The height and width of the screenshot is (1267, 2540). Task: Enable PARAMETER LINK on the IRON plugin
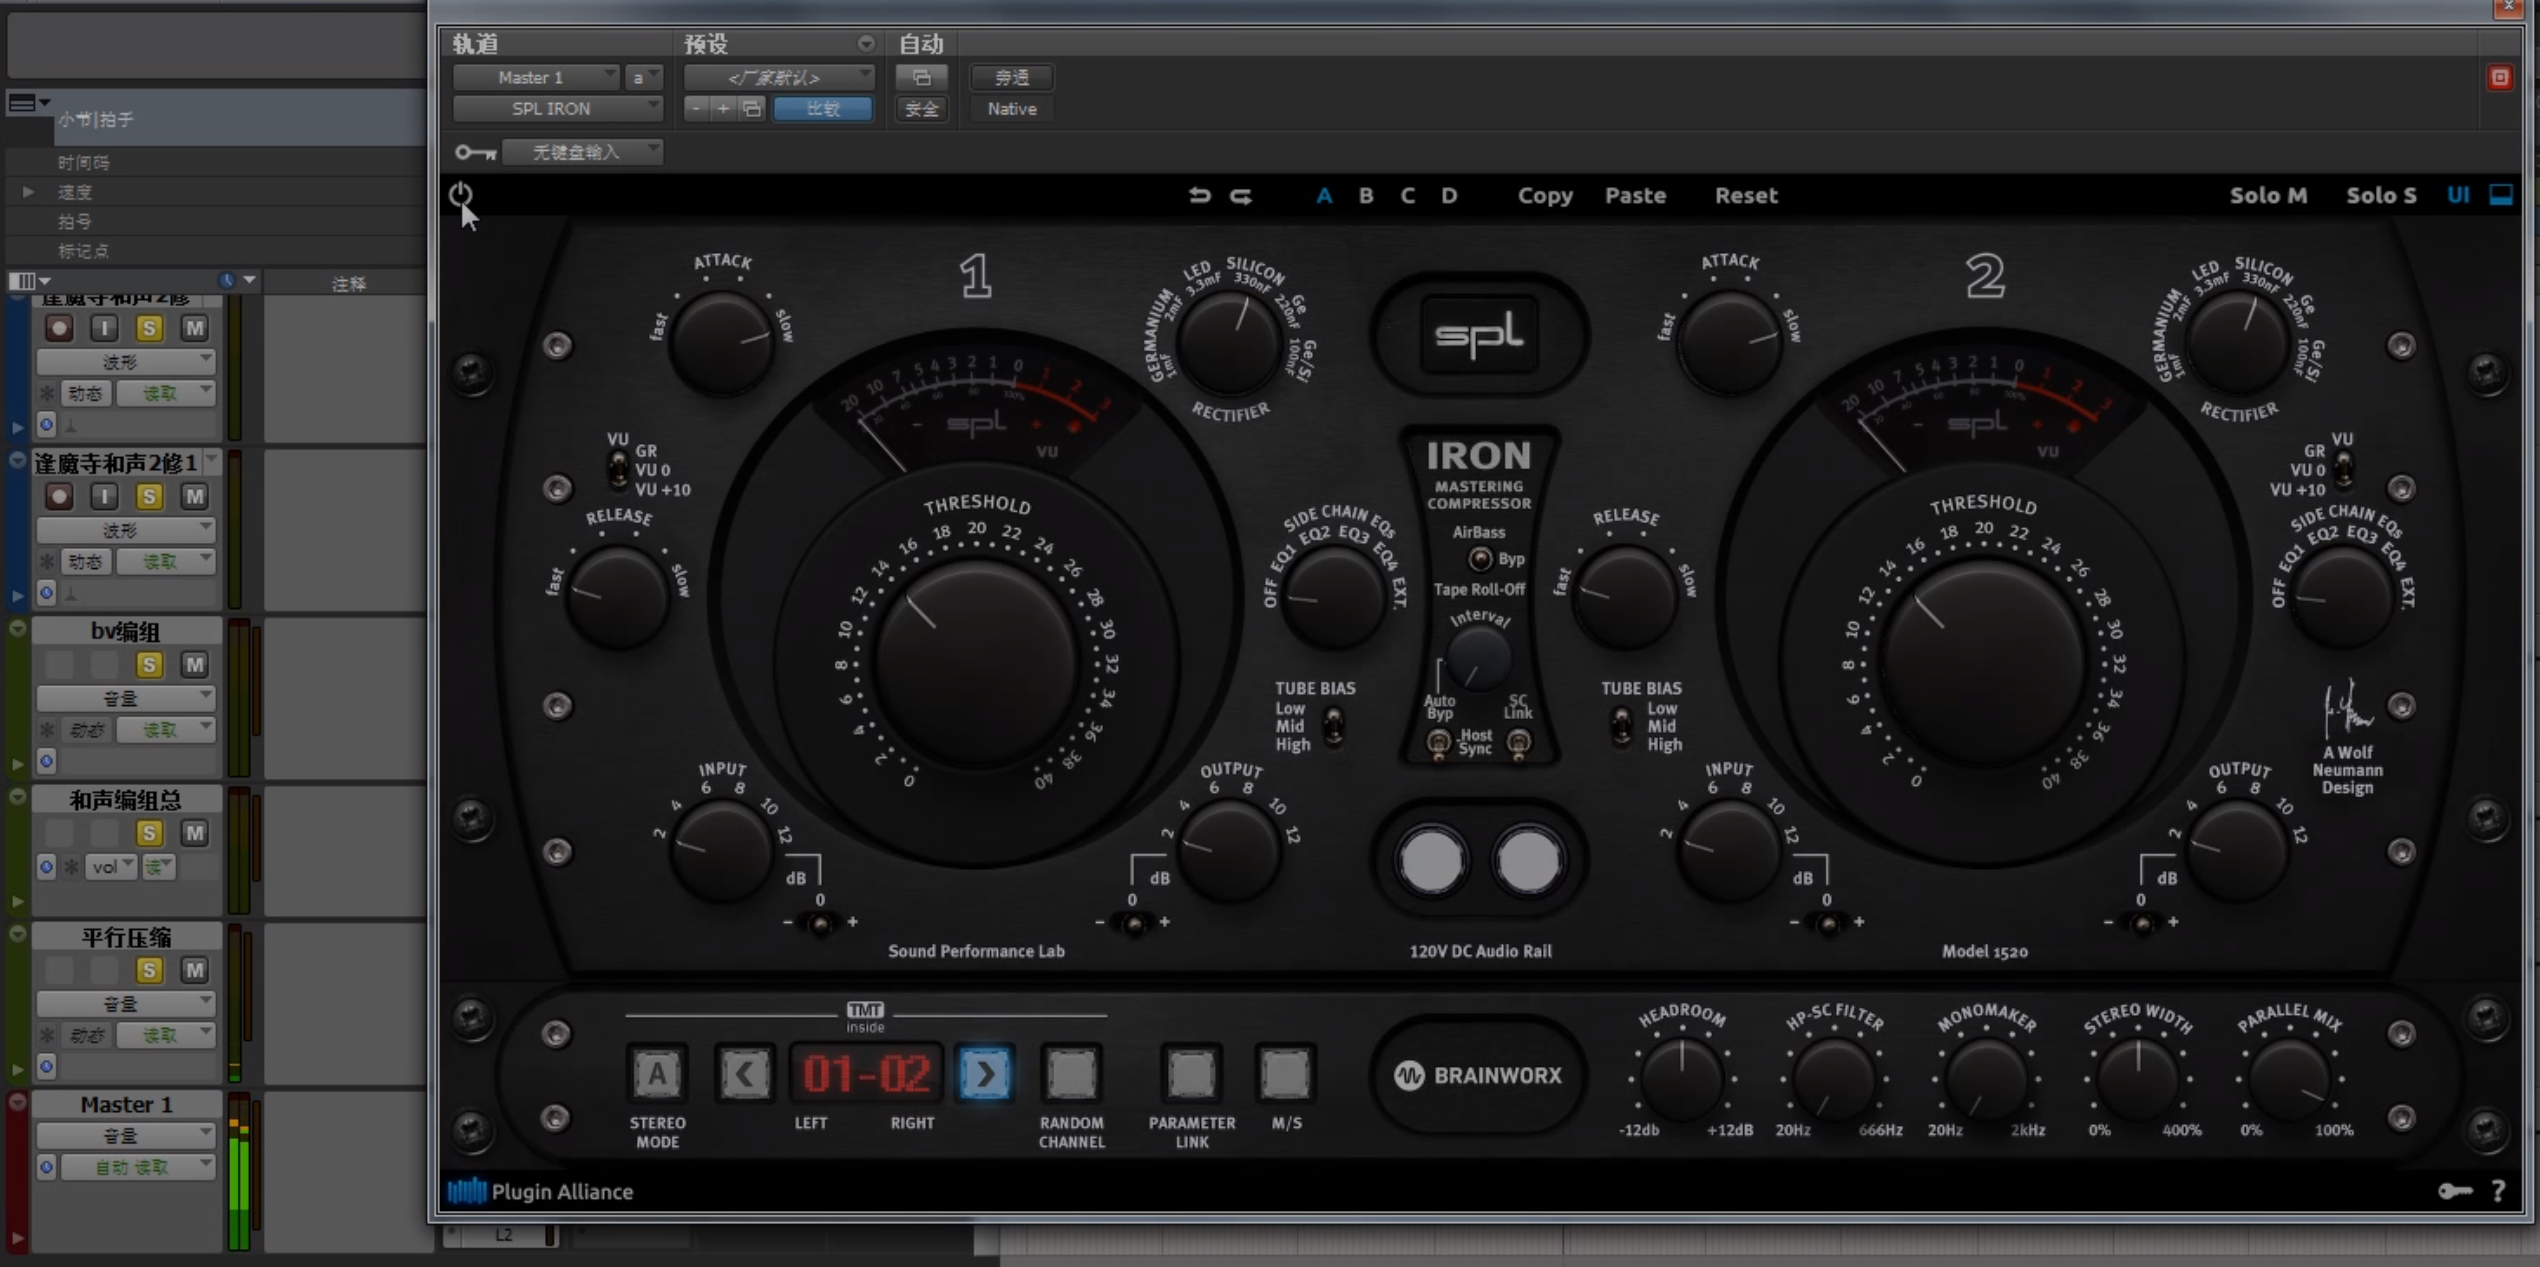click(x=1190, y=1074)
